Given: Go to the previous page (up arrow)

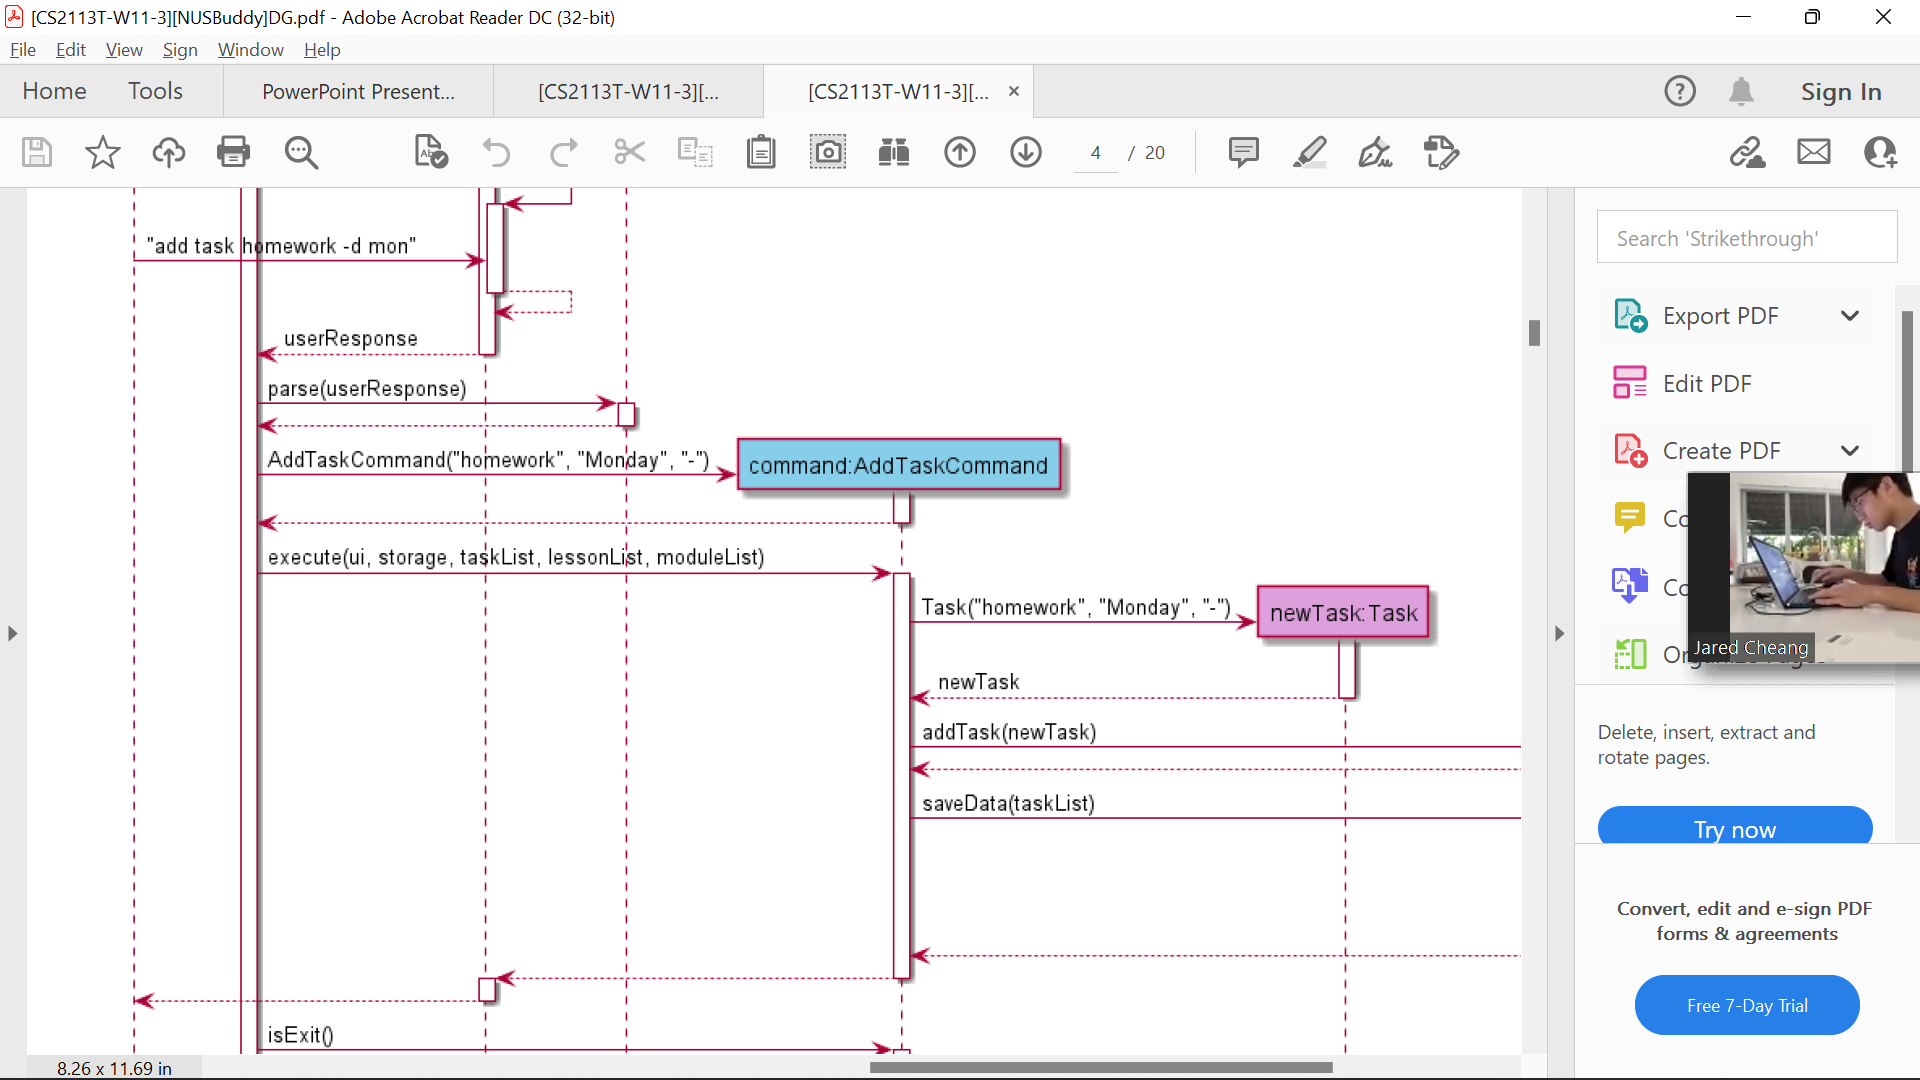Looking at the screenshot, I should 959,152.
